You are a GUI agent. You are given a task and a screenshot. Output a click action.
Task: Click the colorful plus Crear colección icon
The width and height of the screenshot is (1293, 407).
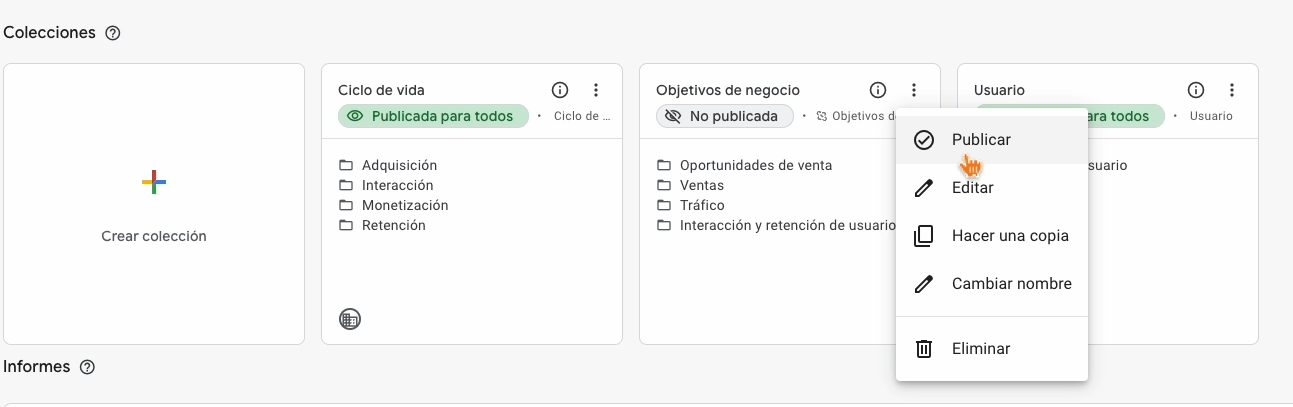(x=154, y=182)
